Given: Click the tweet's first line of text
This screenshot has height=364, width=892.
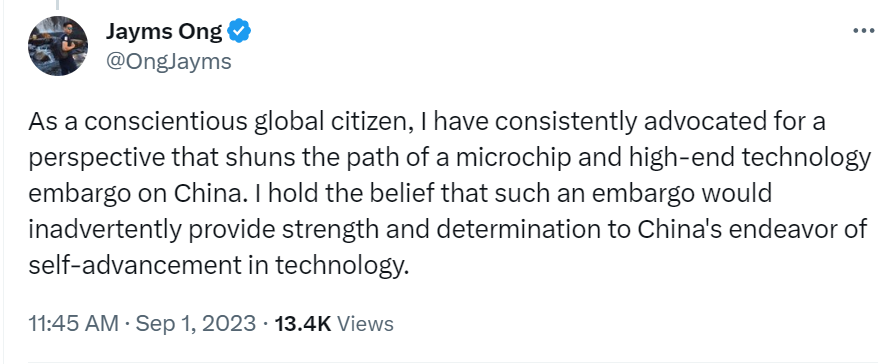Looking at the screenshot, I should pyautogui.click(x=427, y=122).
